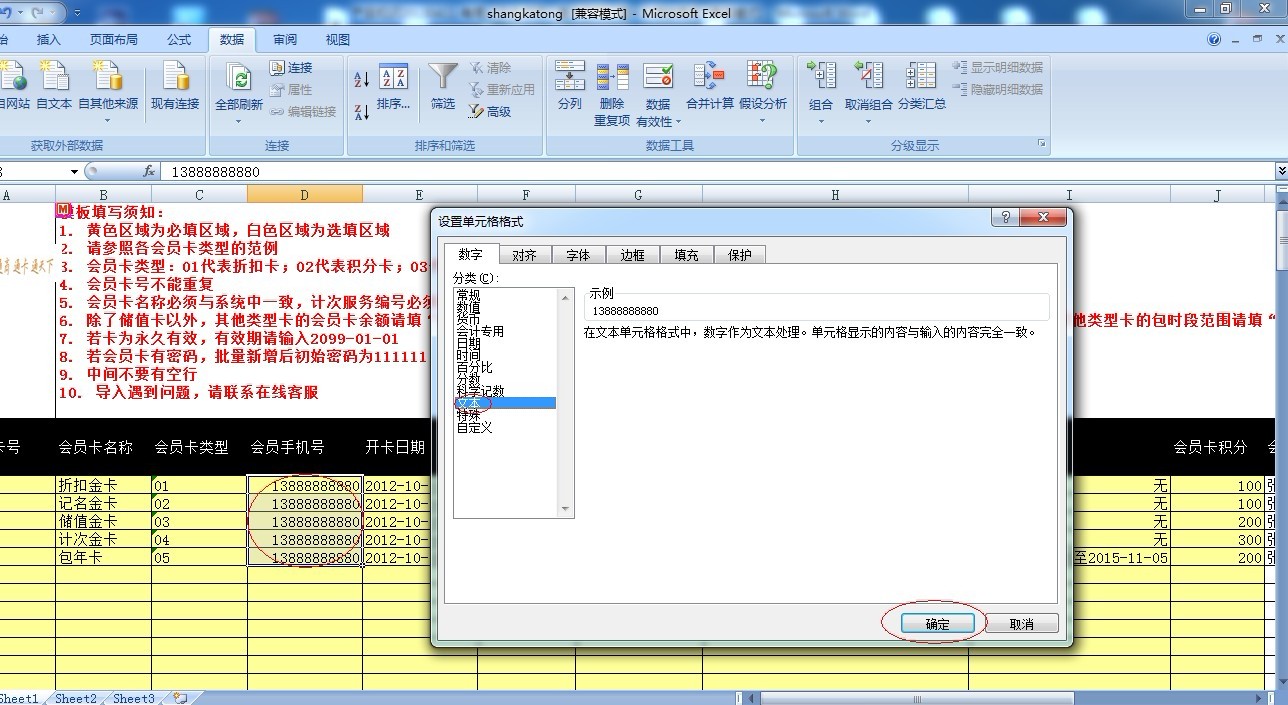Switch to the Sheet2 worksheet tab
1288x705 pixels.
(76, 698)
